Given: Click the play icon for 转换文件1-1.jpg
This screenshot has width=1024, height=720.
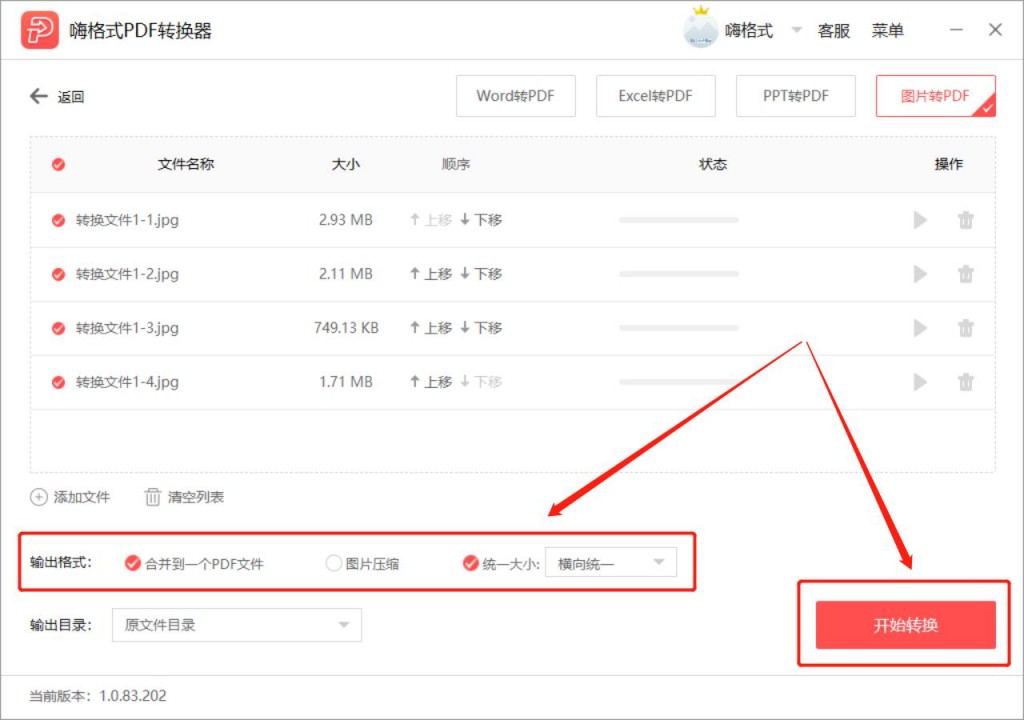Looking at the screenshot, I should click(920, 220).
